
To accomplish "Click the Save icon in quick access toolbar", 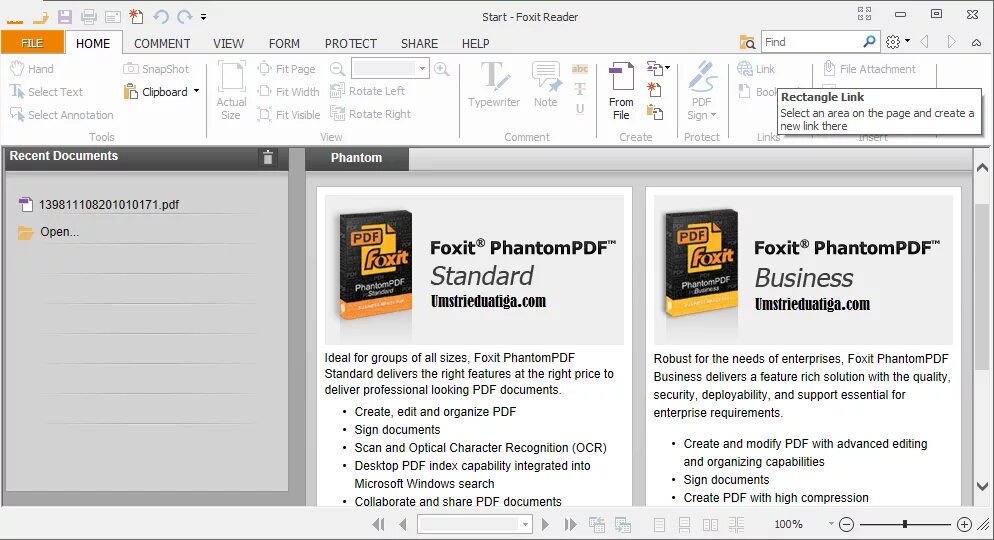I will (65, 16).
